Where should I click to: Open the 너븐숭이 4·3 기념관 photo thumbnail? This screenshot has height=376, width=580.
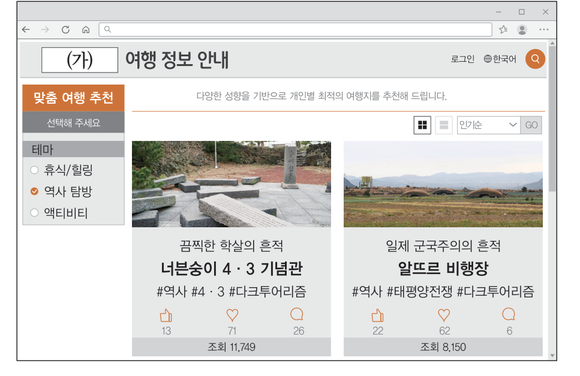232,184
